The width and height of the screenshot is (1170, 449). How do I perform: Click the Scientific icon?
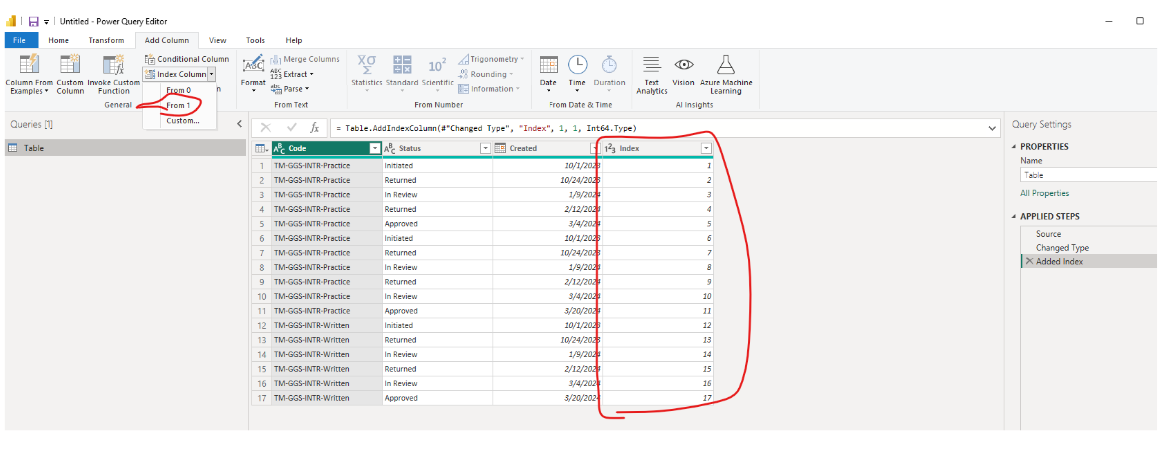pyautogui.click(x=437, y=64)
